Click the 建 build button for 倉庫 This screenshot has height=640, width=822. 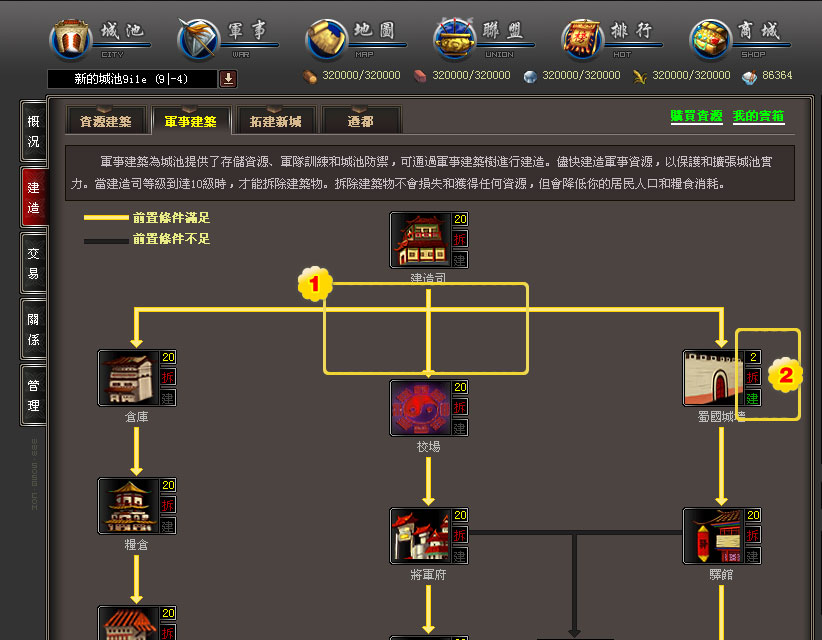coord(167,398)
